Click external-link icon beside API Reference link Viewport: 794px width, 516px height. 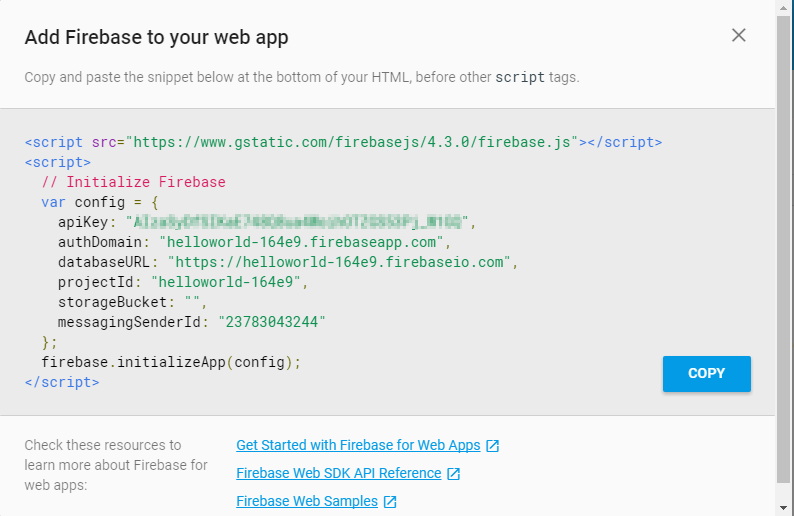click(x=453, y=474)
